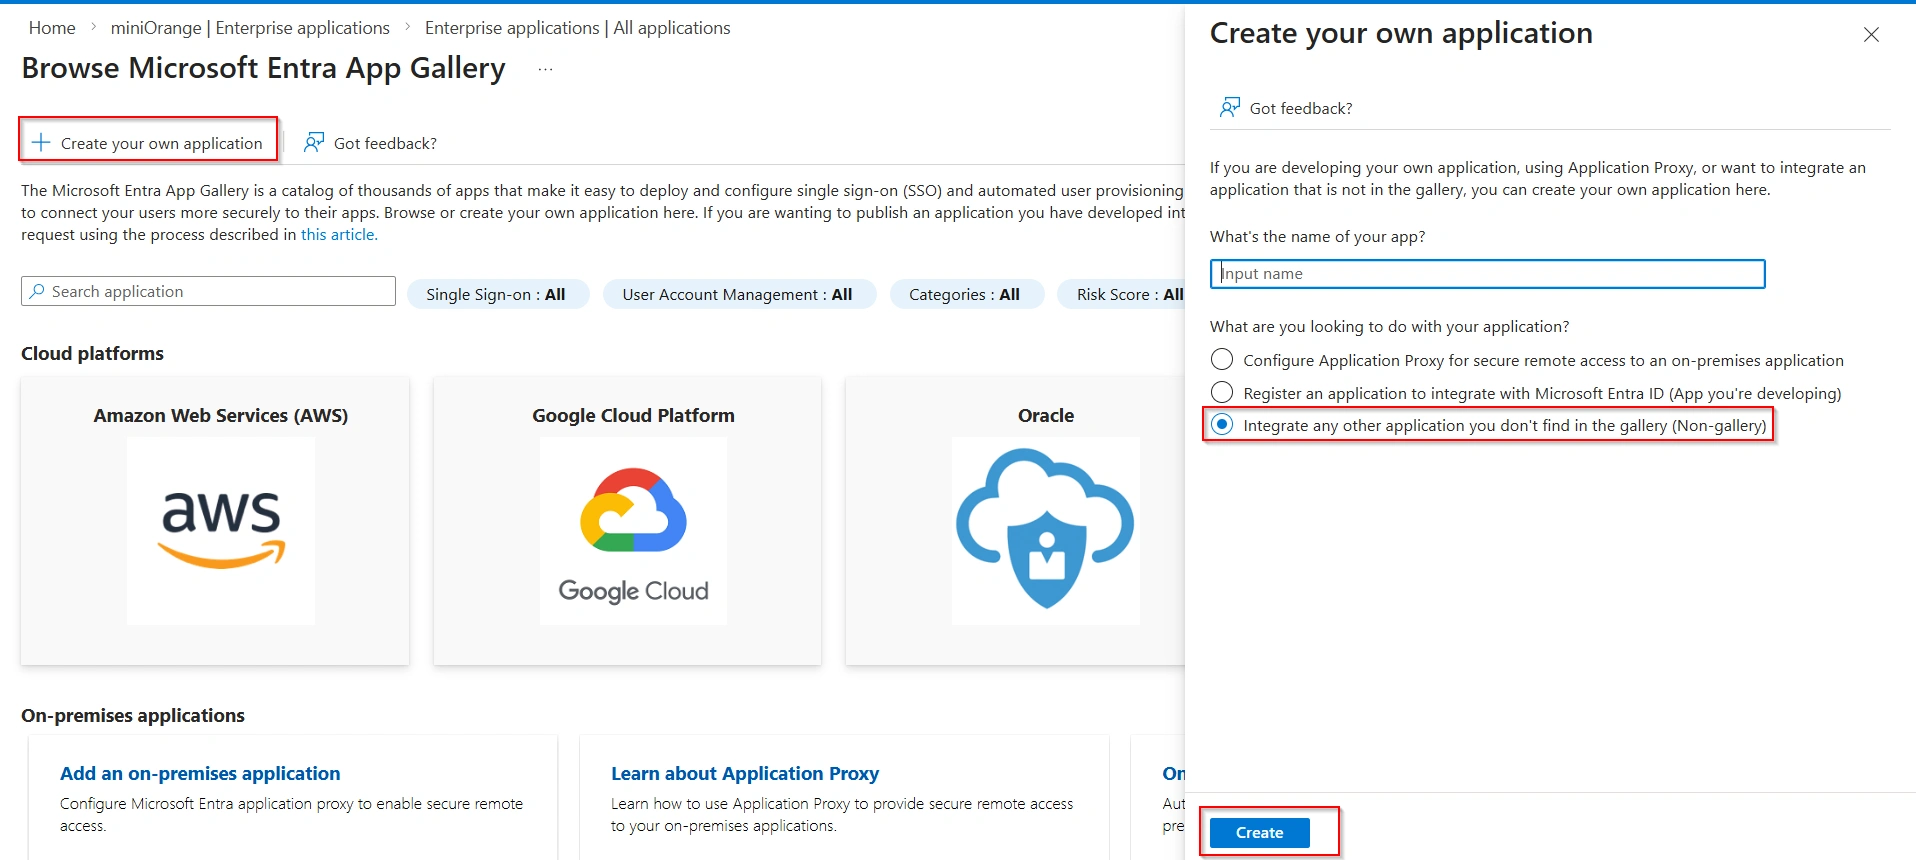Click the feedback person icon in the gallery toolbar
The image size is (1916, 860).
314,143
